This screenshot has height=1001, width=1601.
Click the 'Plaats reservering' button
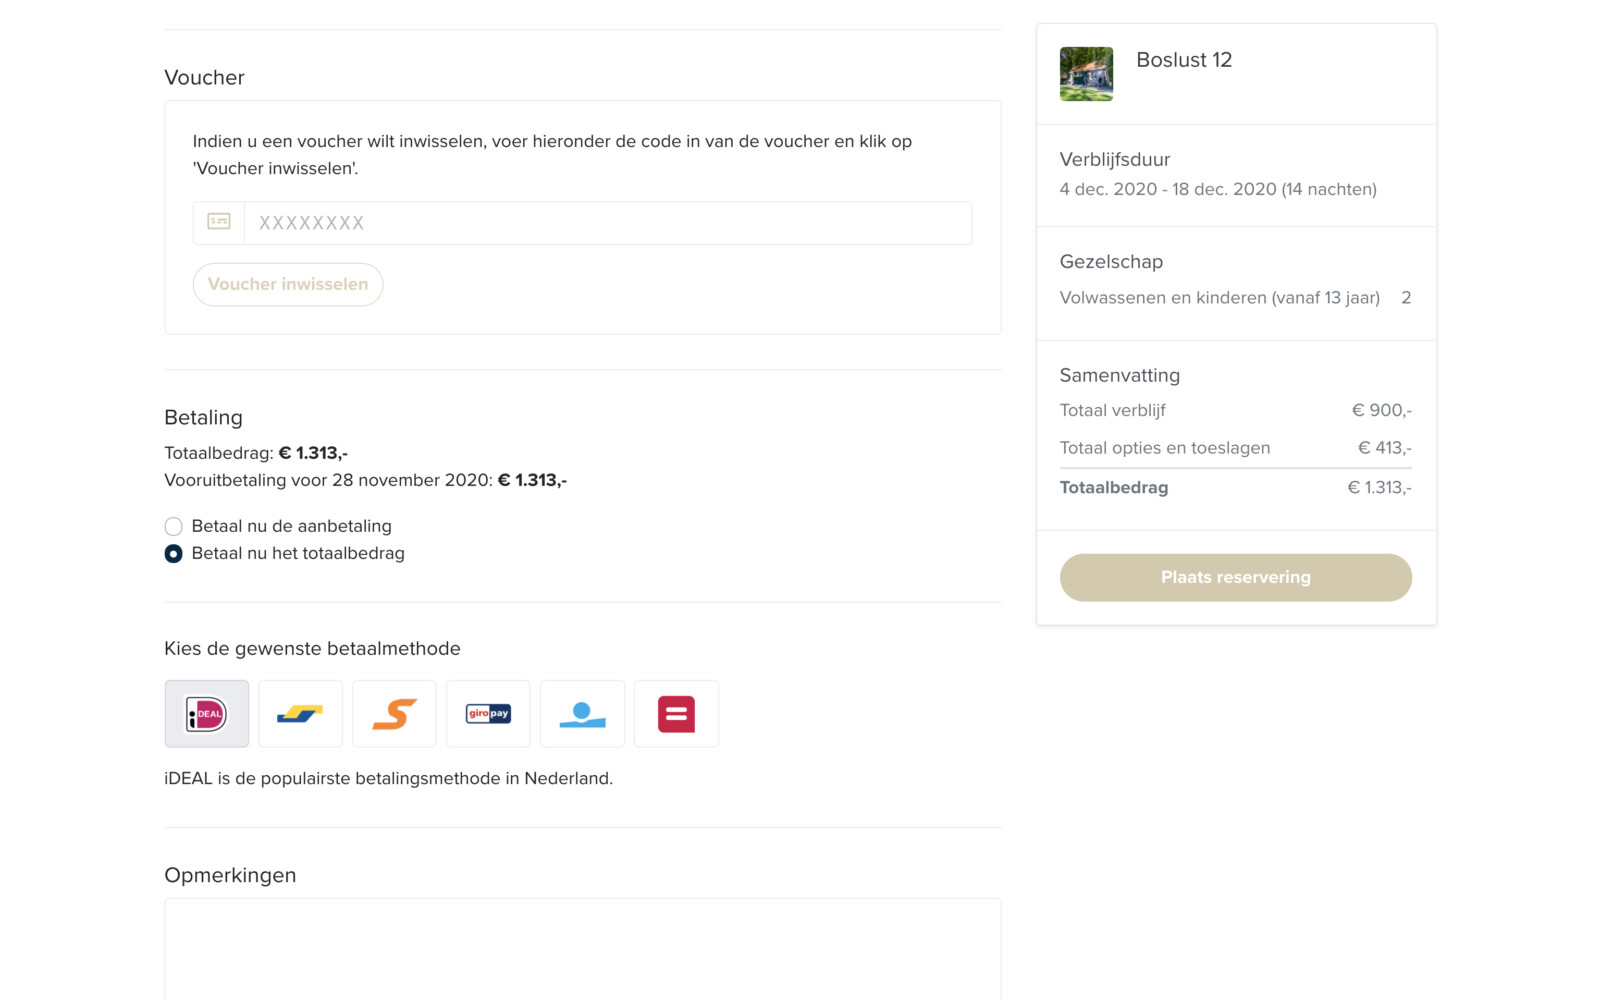click(x=1235, y=577)
